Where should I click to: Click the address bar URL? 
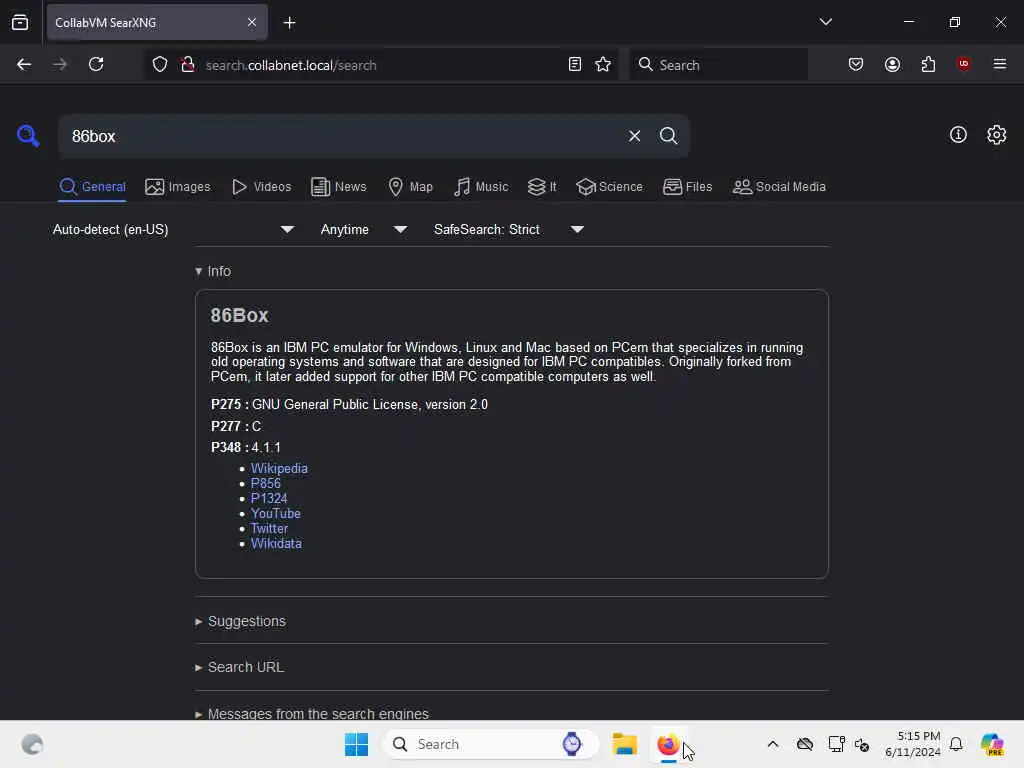tap(291, 65)
